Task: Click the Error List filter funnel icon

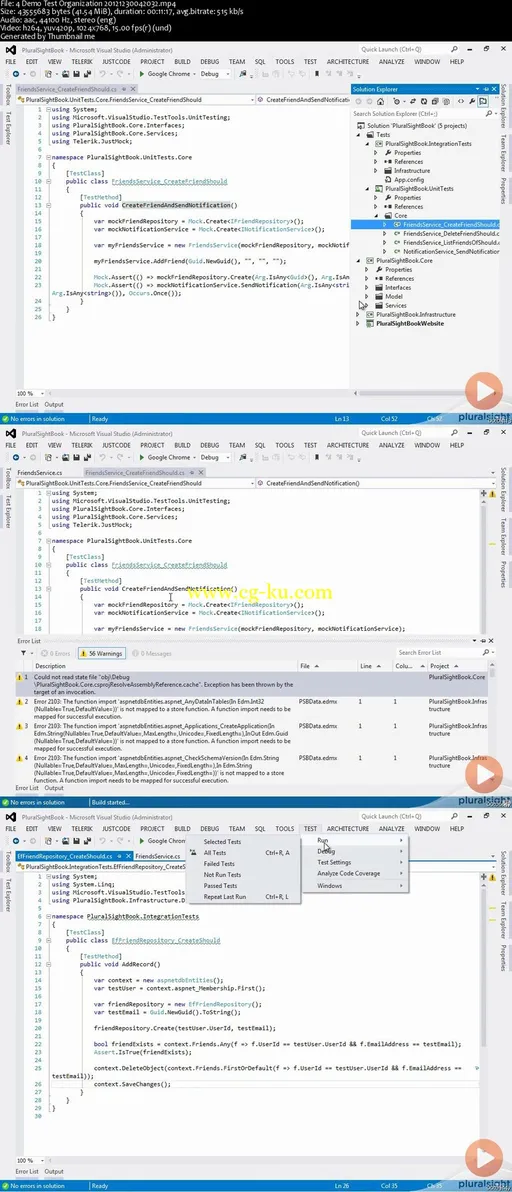Action: tap(24, 653)
